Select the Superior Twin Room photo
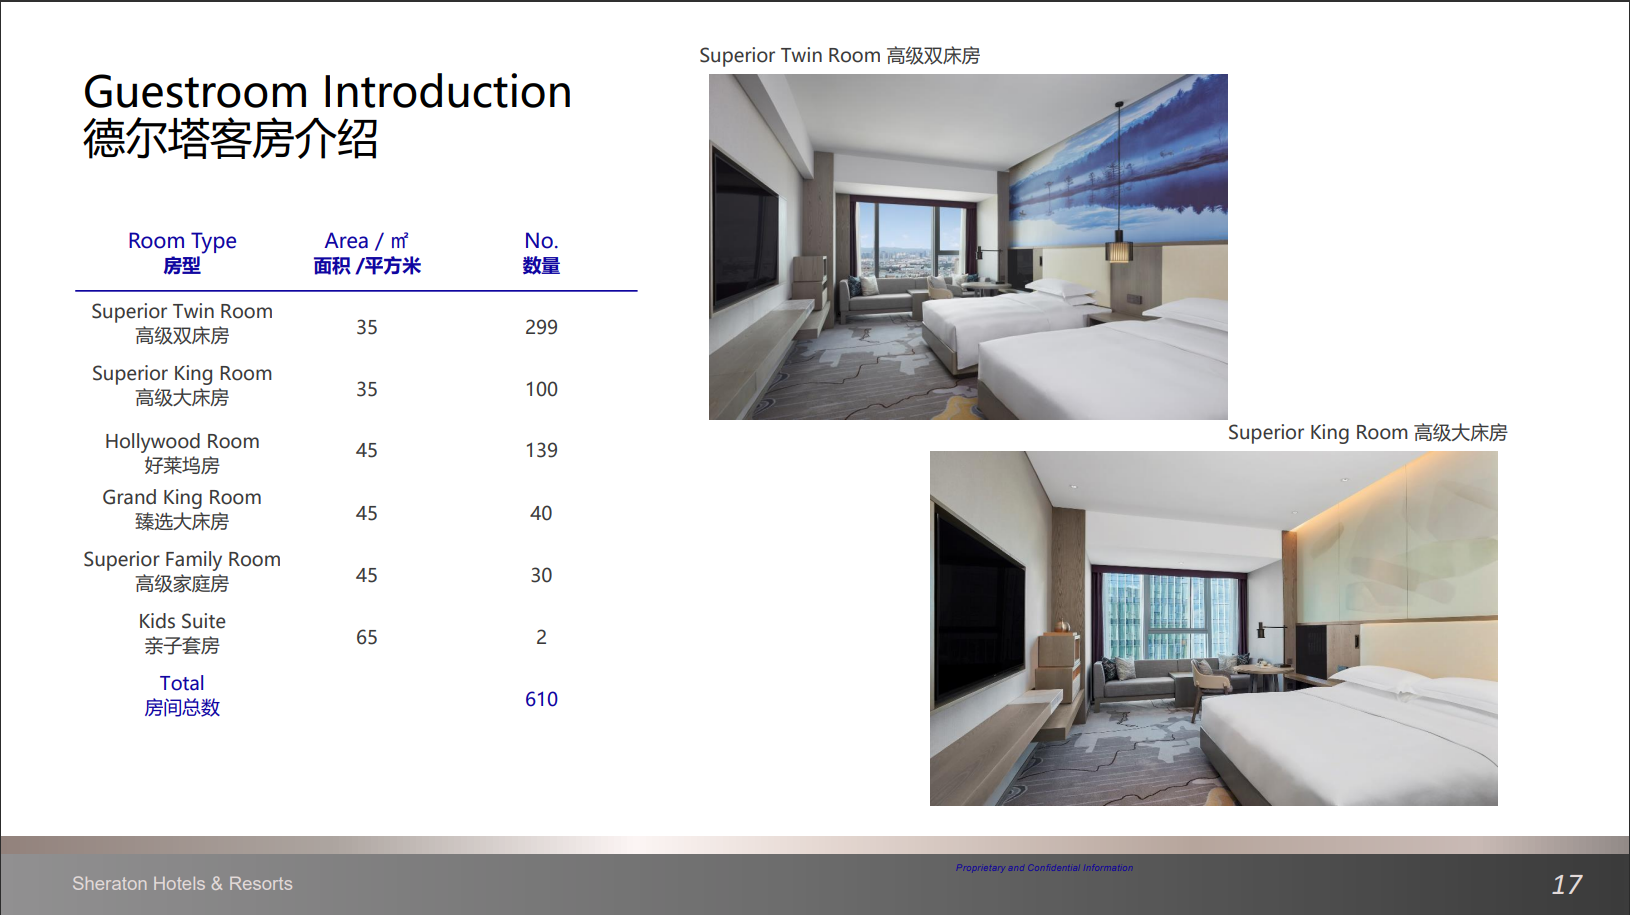The height and width of the screenshot is (915, 1630). pyautogui.click(x=968, y=247)
